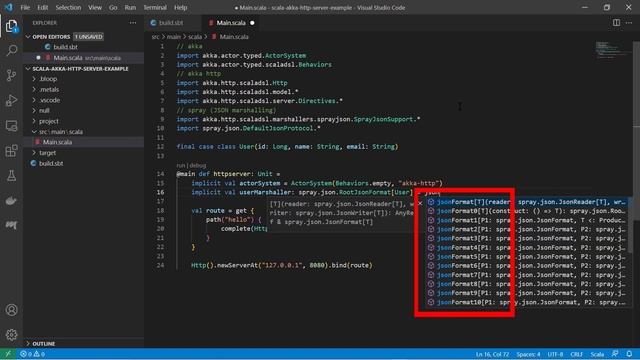The image size is (640, 360).
Task: Open the Accounts menu
Action: click(x=11, y=310)
